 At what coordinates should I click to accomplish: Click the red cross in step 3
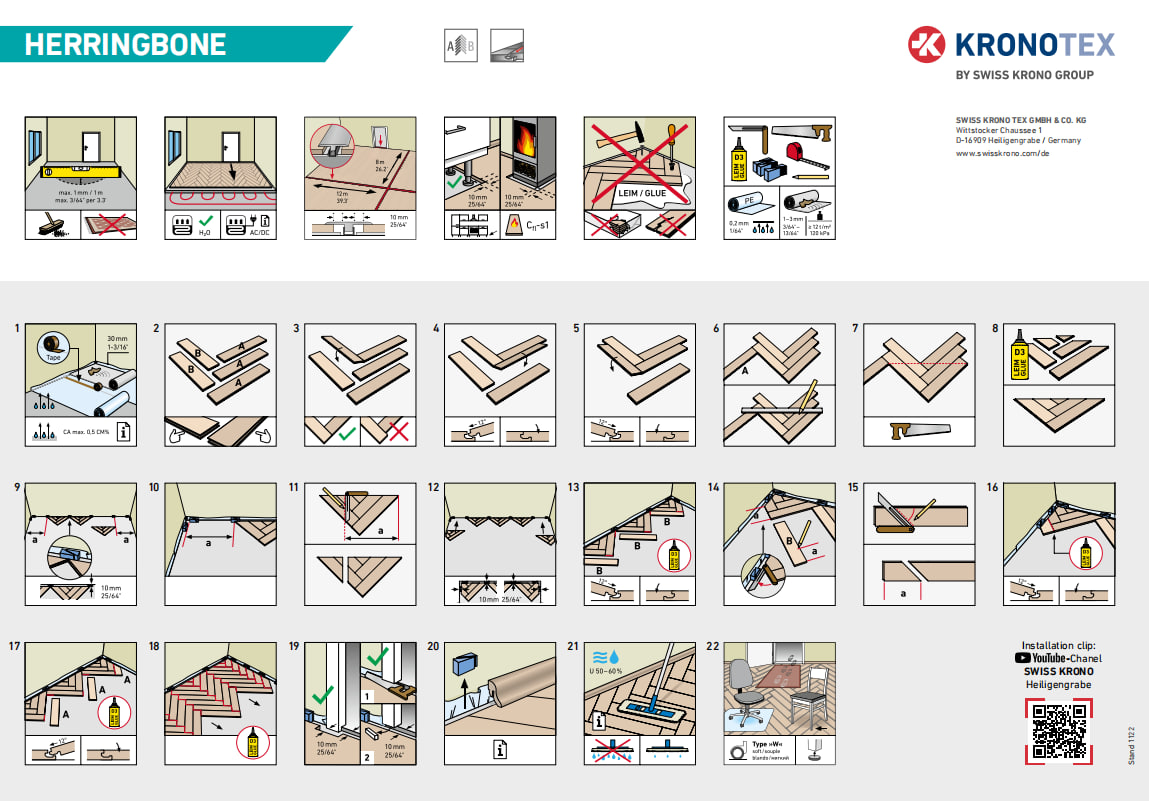[398, 432]
